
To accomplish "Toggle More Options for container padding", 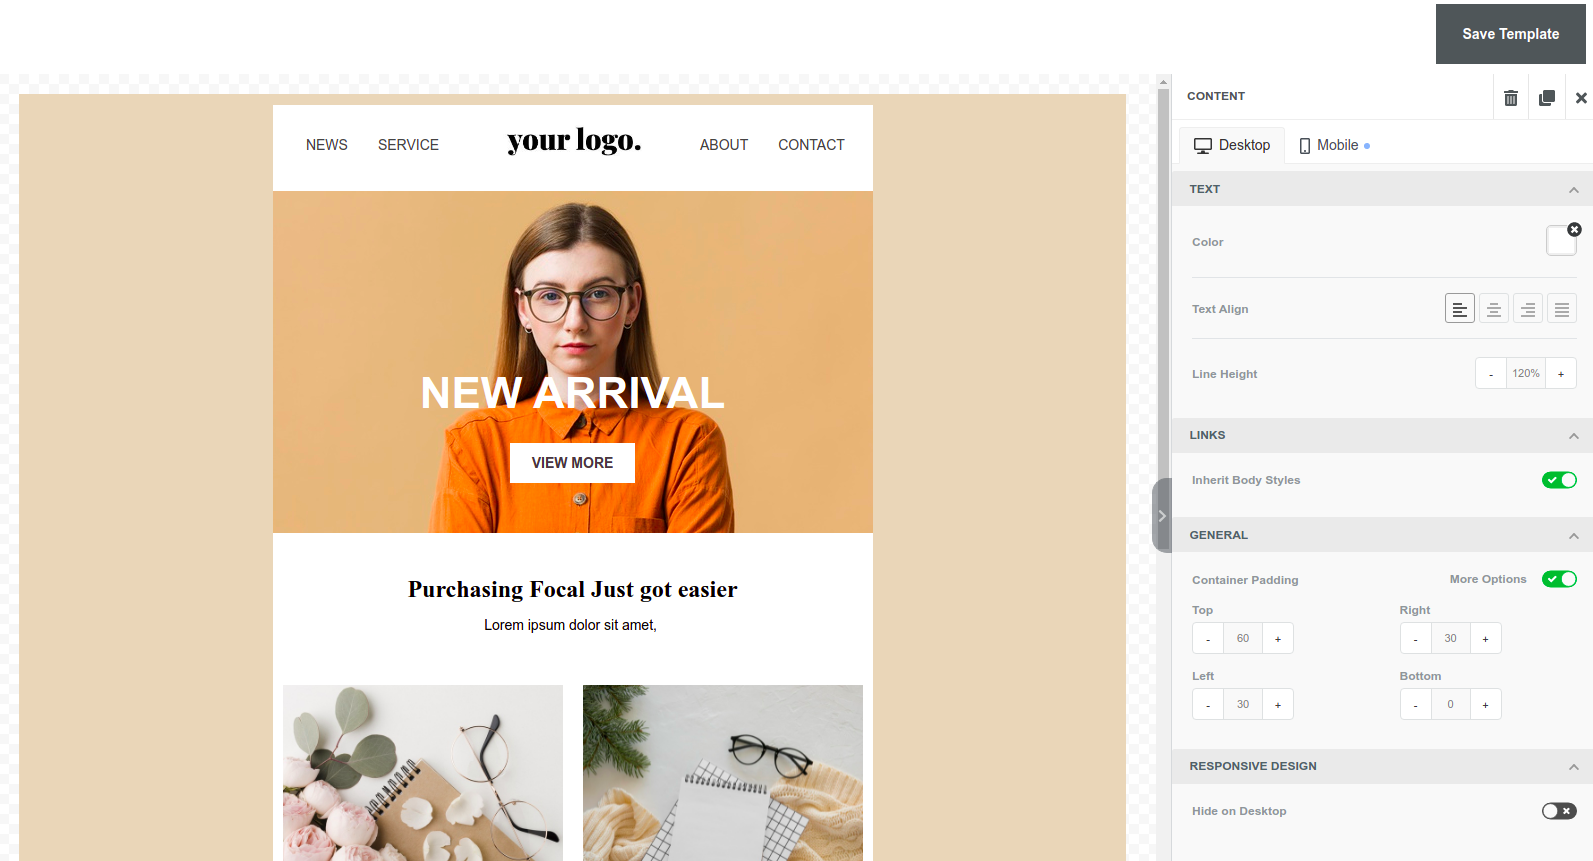I will (x=1559, y=579).
